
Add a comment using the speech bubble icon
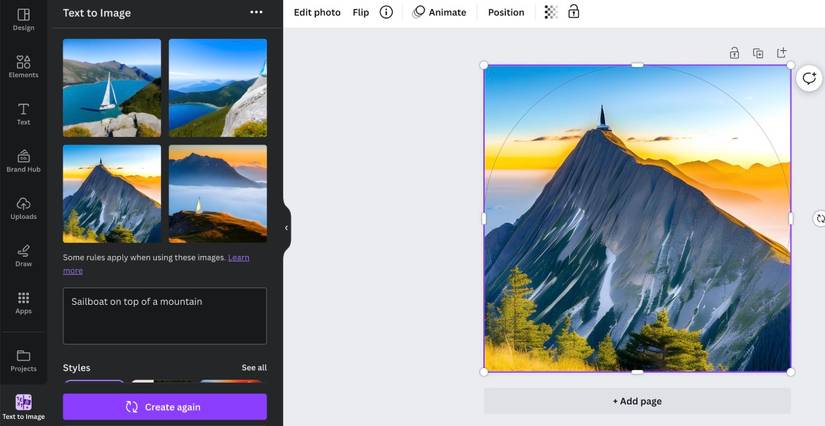click(x=809, y=79)
